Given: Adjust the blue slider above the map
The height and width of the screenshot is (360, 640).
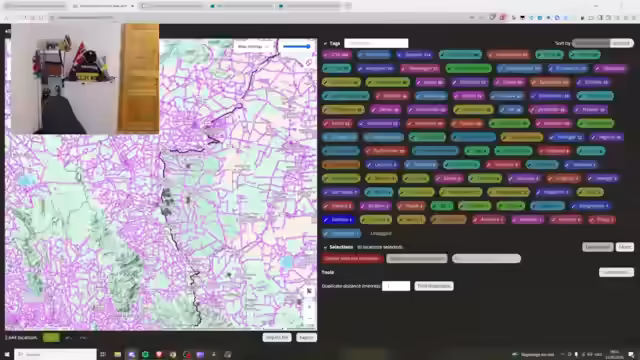Looking at the screenshot, I should pyautogui.click(x=297, y=47).
